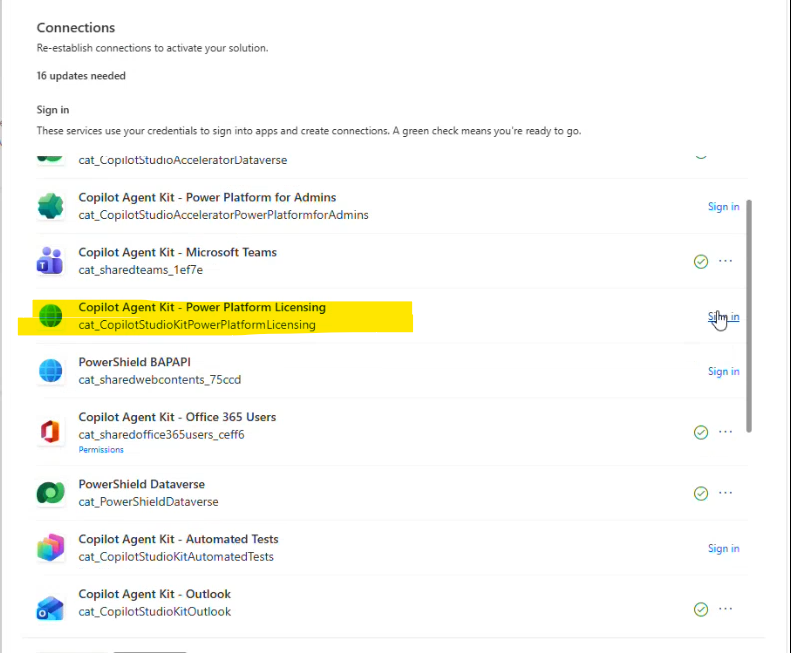
Task: Click the connections list vertical scrollbar
Action: (x=749, y=316)
